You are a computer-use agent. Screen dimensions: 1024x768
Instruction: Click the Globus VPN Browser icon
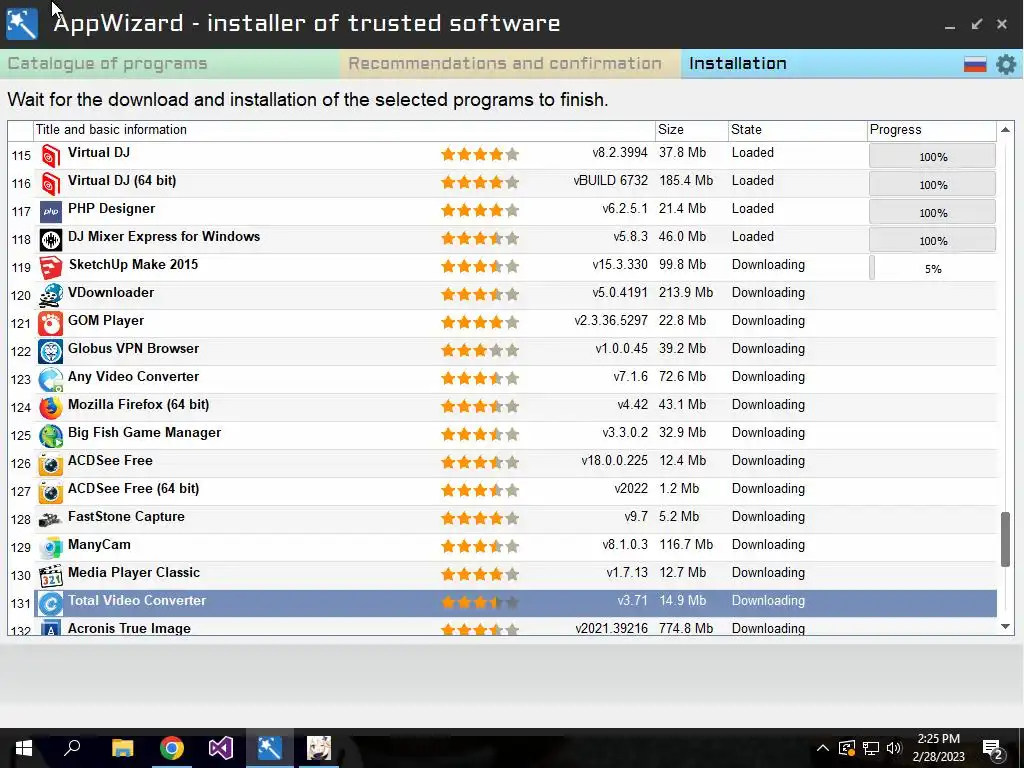pos(50,351)
